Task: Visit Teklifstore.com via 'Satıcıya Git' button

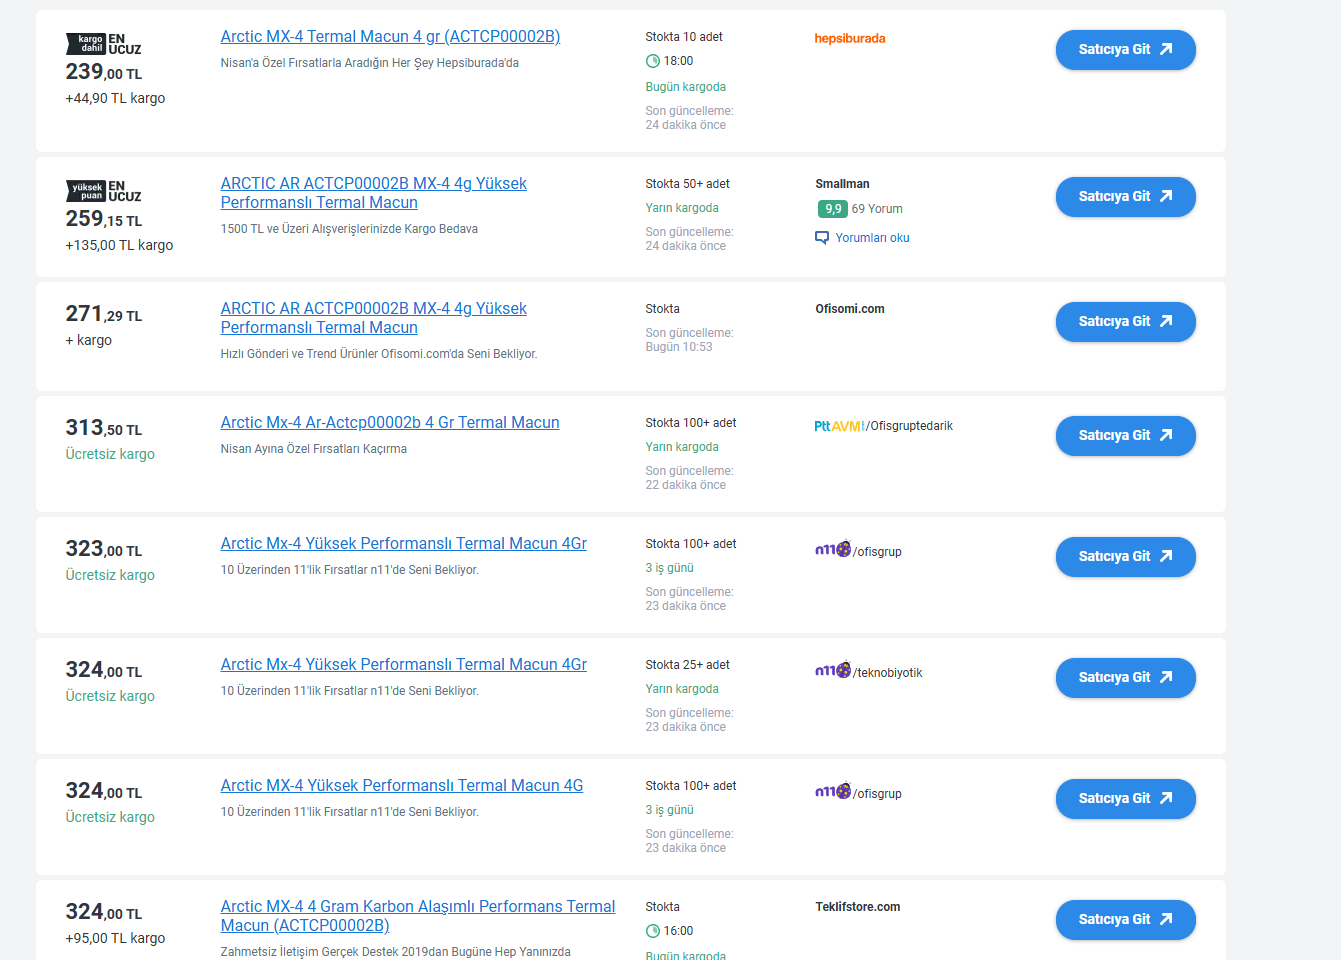Action: 1125,920
